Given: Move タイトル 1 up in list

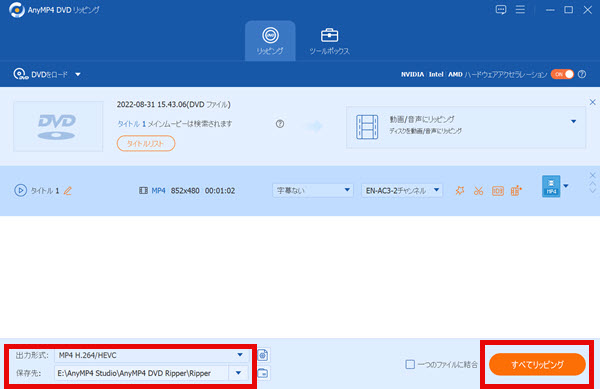Looking at the screenshot, I should click(592, 184).
